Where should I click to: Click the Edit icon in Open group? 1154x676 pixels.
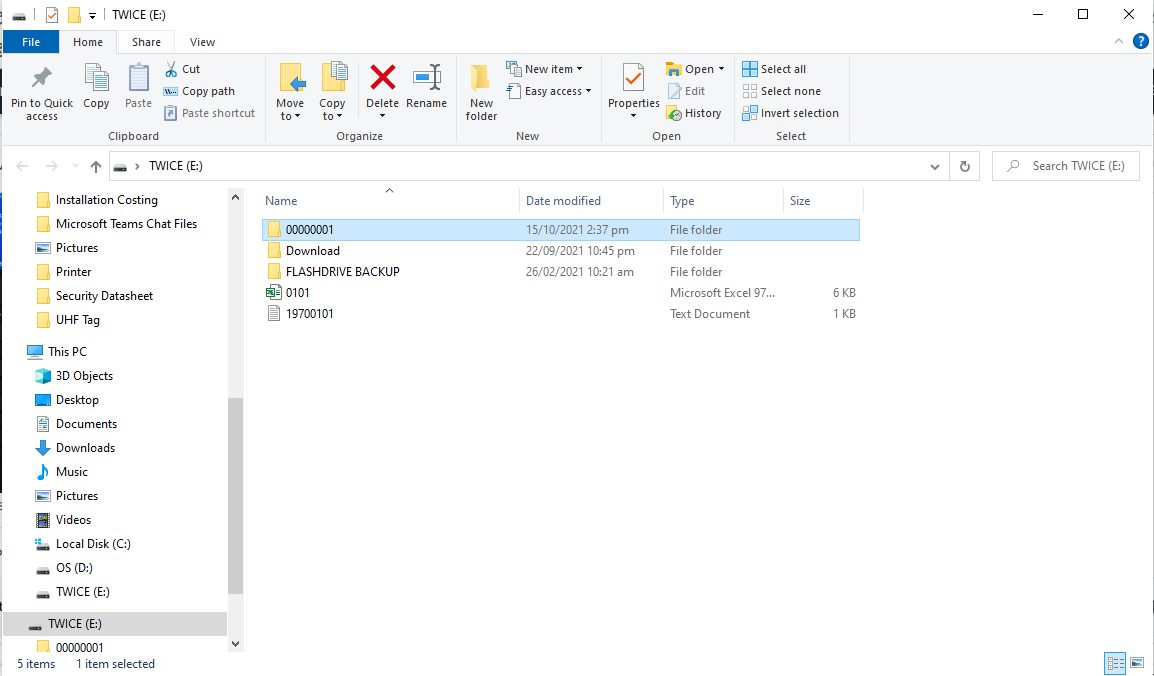674,91
